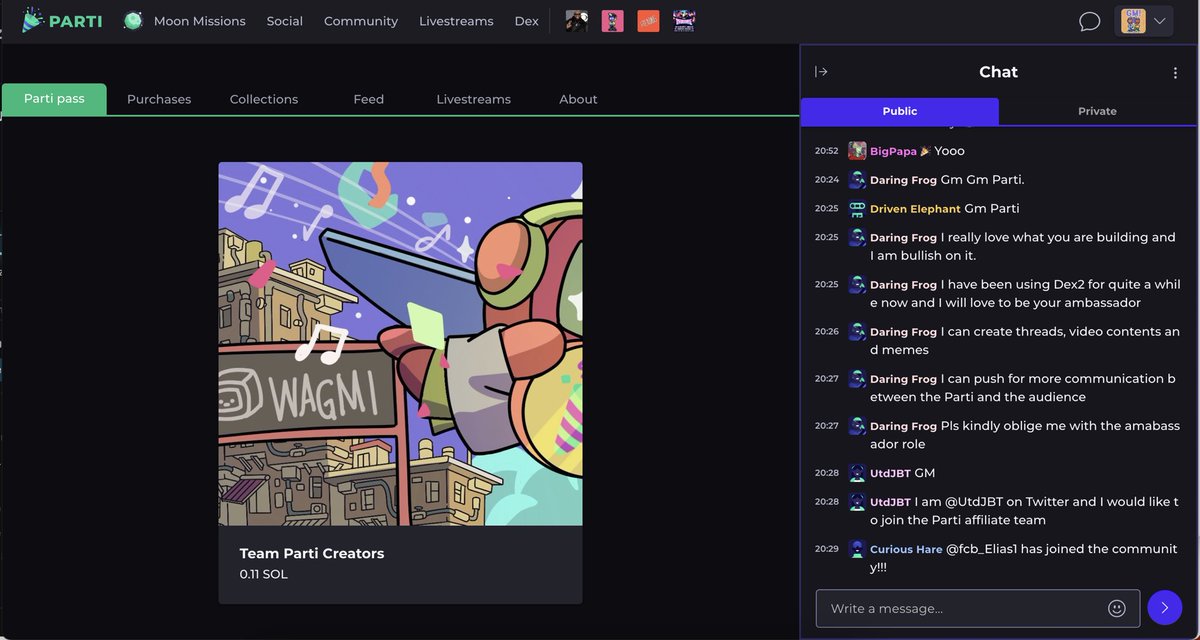Click Driven Elephant's avatar in chat

click(x=857, y=209)
